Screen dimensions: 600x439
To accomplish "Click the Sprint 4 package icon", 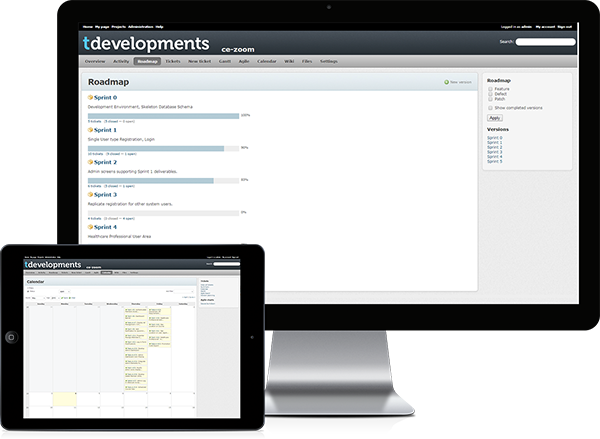I will click(x=90, y=227).
